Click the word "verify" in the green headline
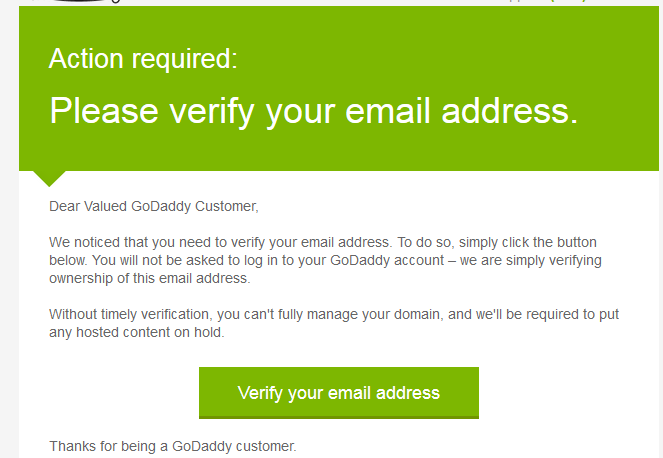The image size is (663, 458). (x=209, y=110)
